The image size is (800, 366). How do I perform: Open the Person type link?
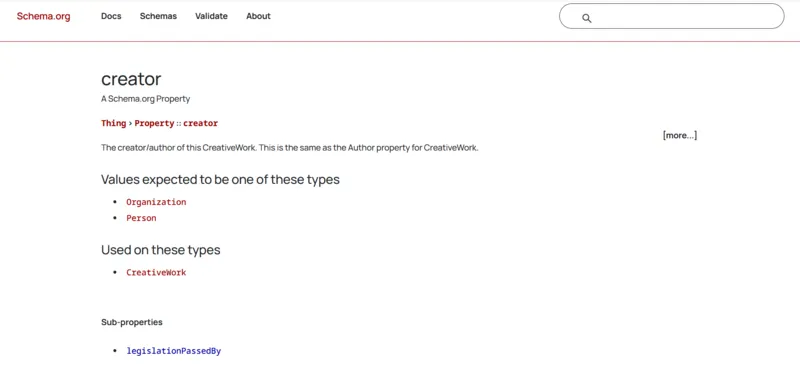click(x=141, y=218)
